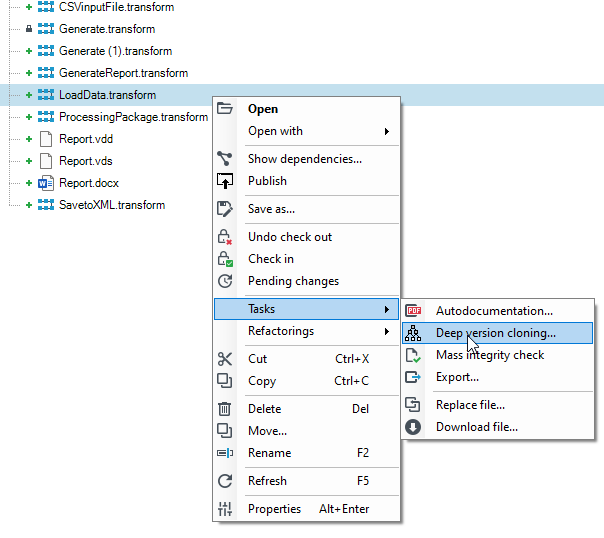Image resolution: width=604 pixels, height=538 pixels.
Task: Choose Open from the context menu
Action: tap(307, 109)
